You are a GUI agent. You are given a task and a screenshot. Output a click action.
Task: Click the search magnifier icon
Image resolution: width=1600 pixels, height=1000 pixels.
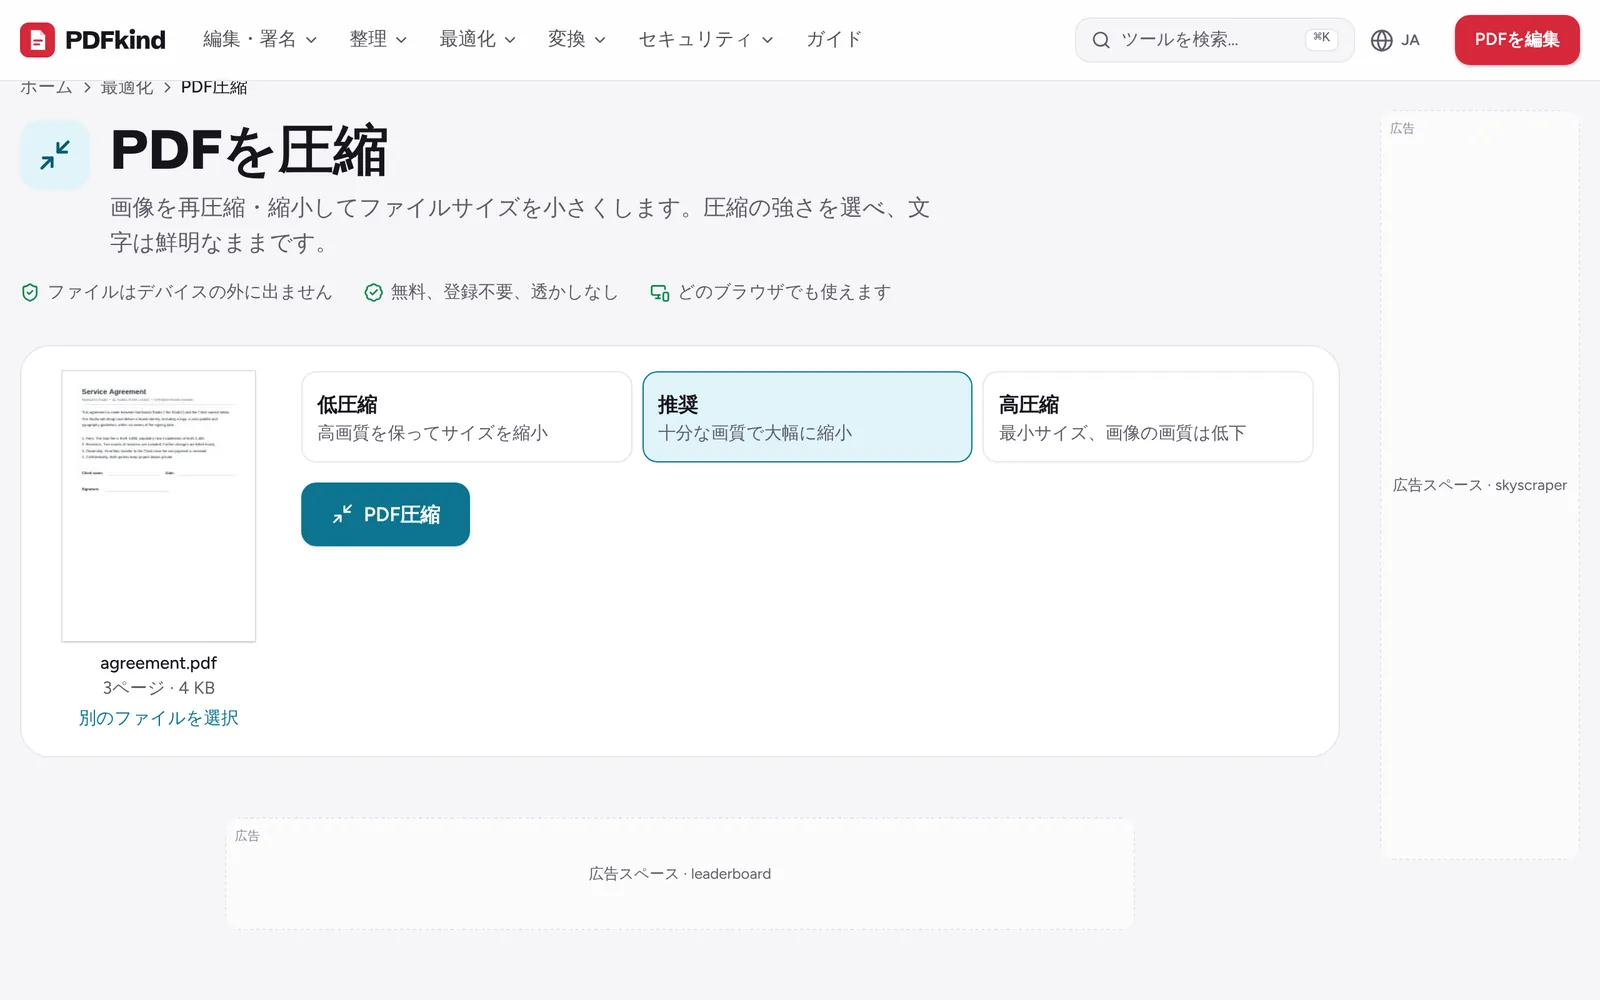pos(1101,40)
